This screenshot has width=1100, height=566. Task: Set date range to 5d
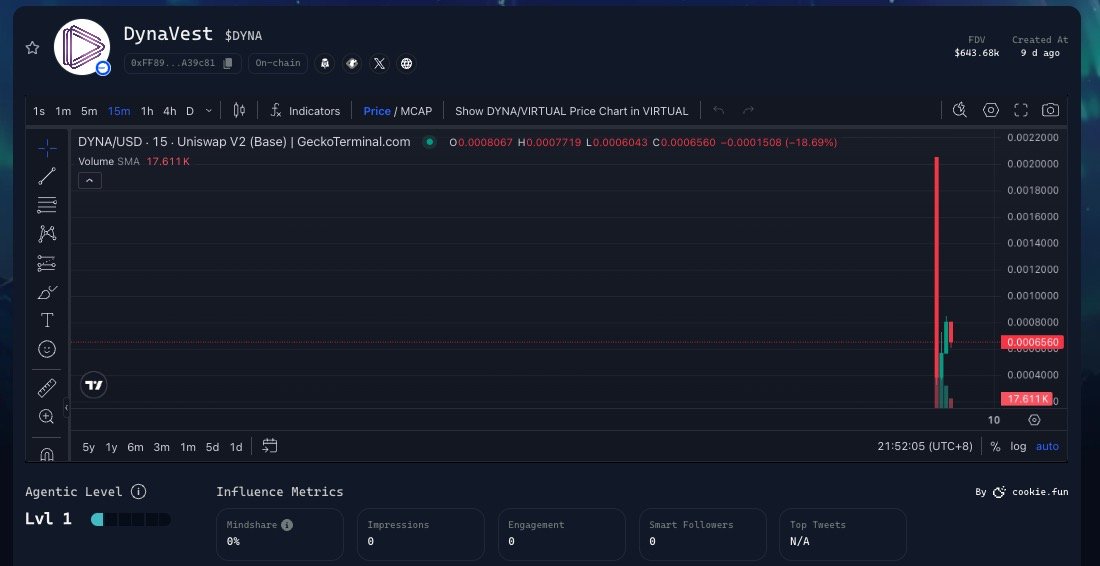pyautogui.click(x=212, y=447)
